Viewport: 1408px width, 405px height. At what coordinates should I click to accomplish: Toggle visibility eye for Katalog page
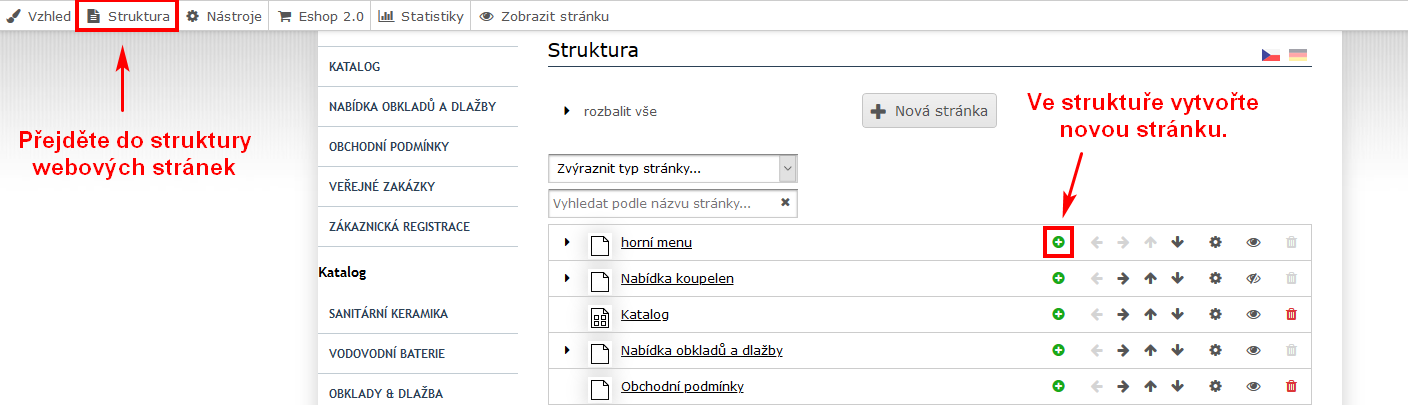coord(1252,314)
